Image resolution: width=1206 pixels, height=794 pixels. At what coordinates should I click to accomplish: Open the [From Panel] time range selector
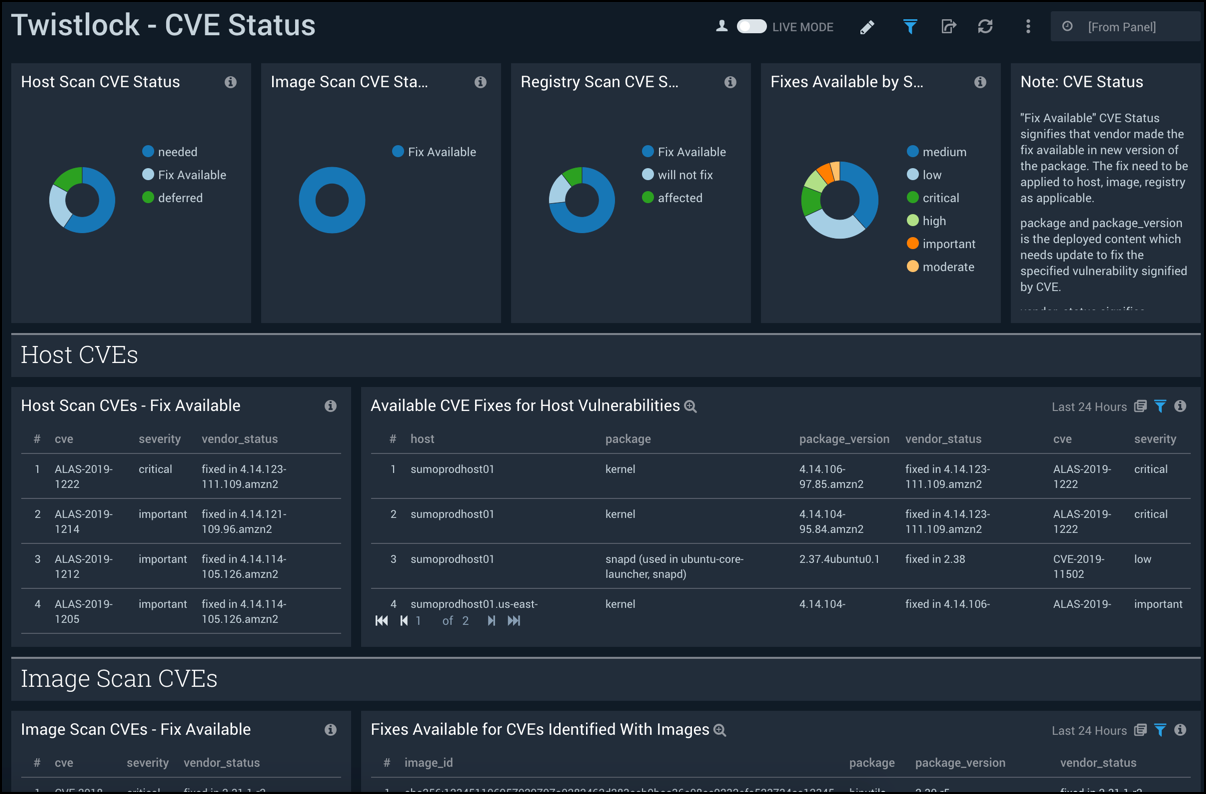1125,26
